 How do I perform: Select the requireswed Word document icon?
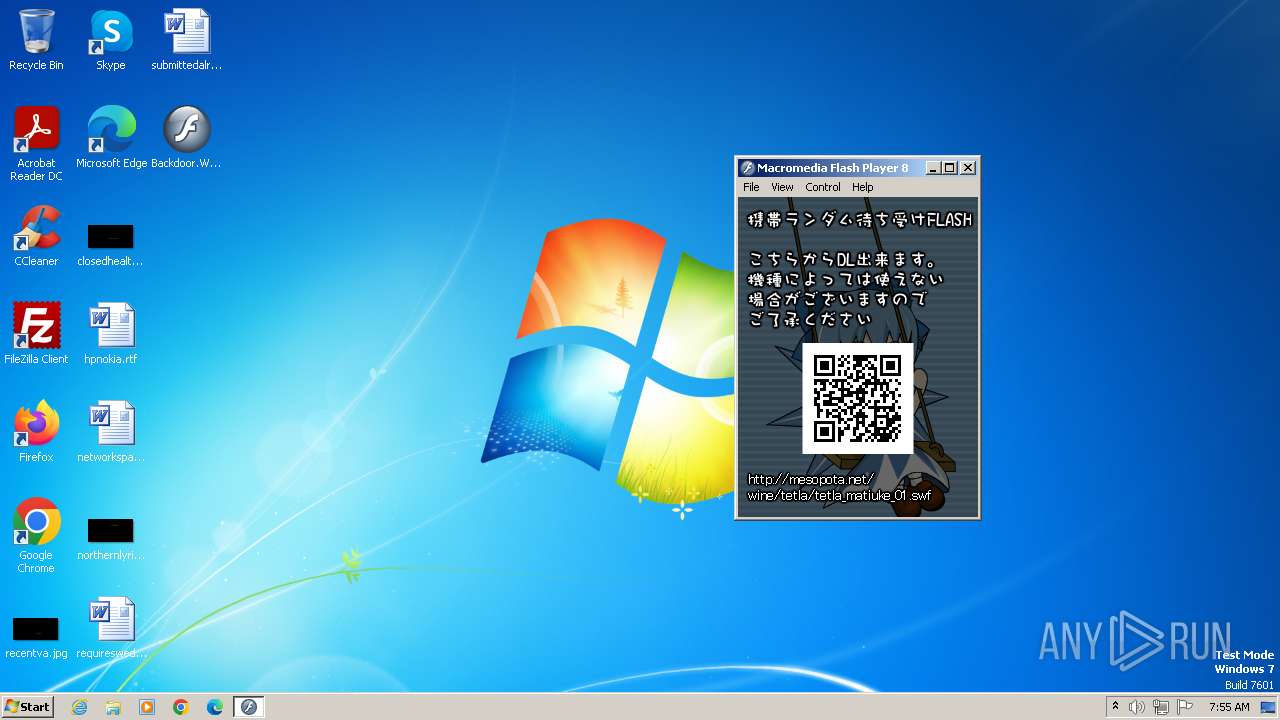click(110, 628)
